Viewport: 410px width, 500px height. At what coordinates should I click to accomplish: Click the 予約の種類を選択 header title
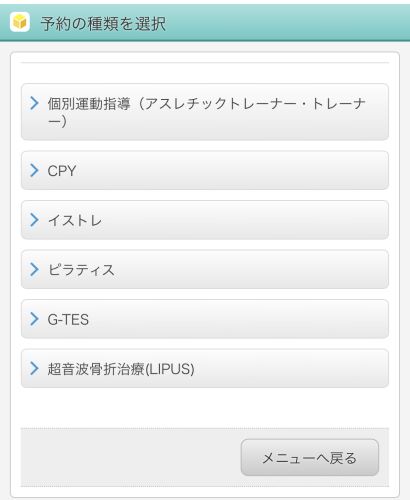click(x=103, y=23)
